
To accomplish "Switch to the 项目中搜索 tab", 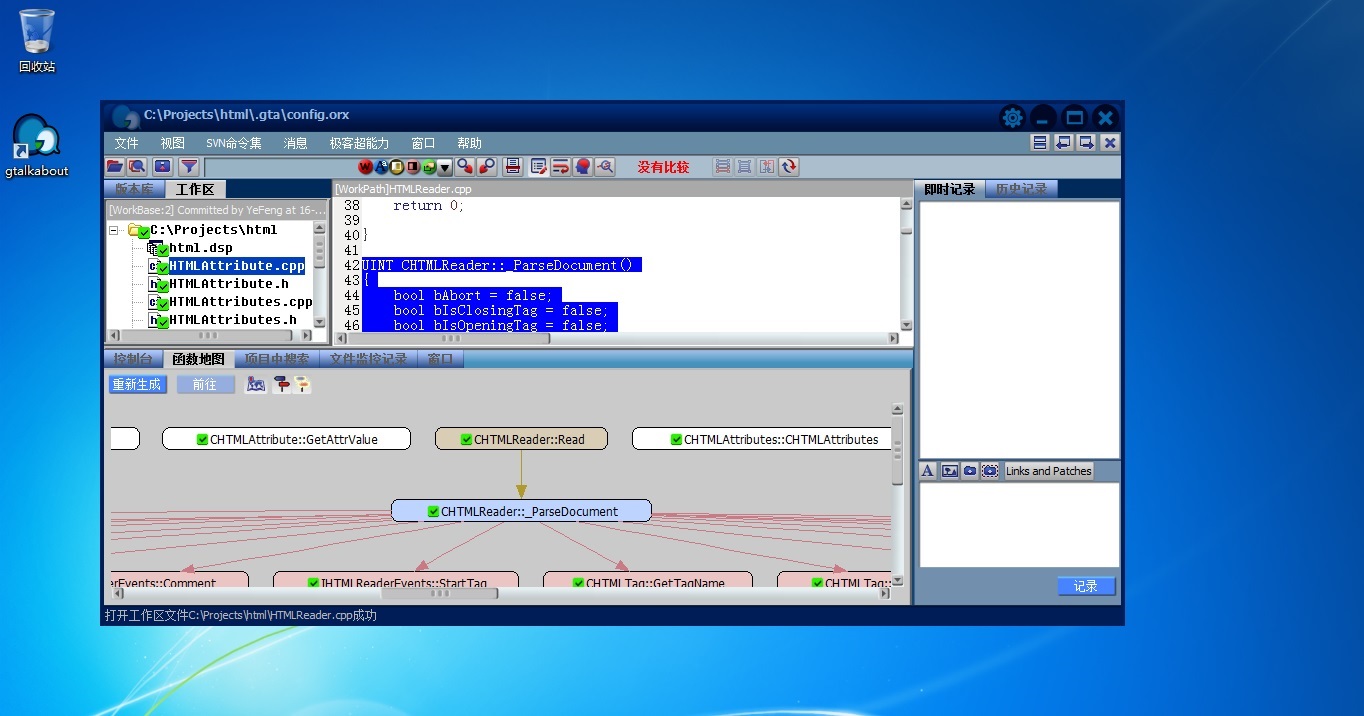I will click(277, 359).
